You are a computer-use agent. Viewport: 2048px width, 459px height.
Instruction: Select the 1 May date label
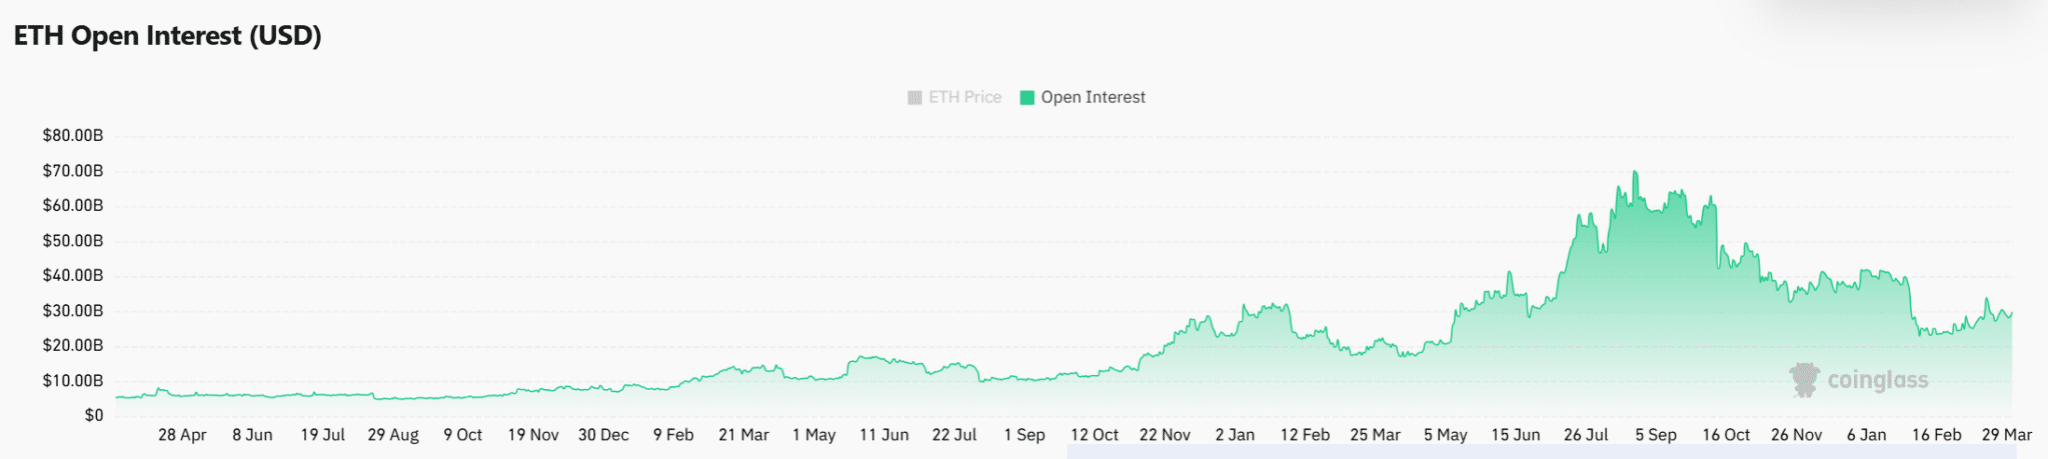click(814, 435)
